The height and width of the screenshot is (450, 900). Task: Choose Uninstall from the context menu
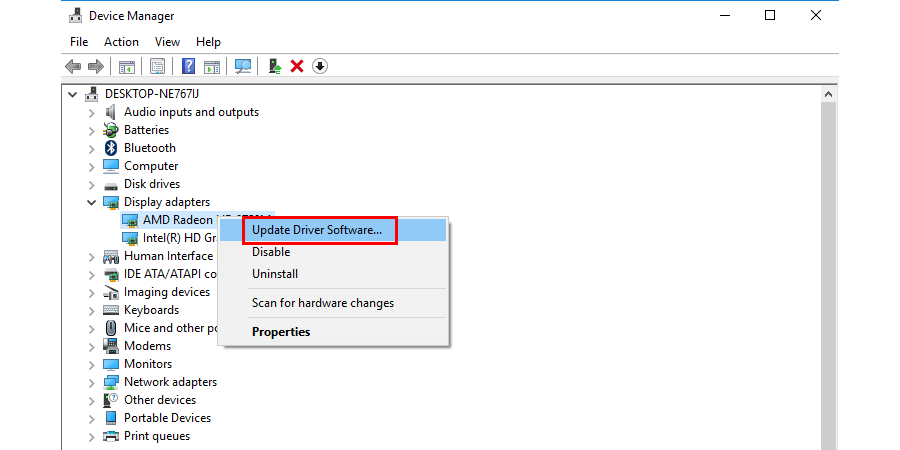pos(333,274)
